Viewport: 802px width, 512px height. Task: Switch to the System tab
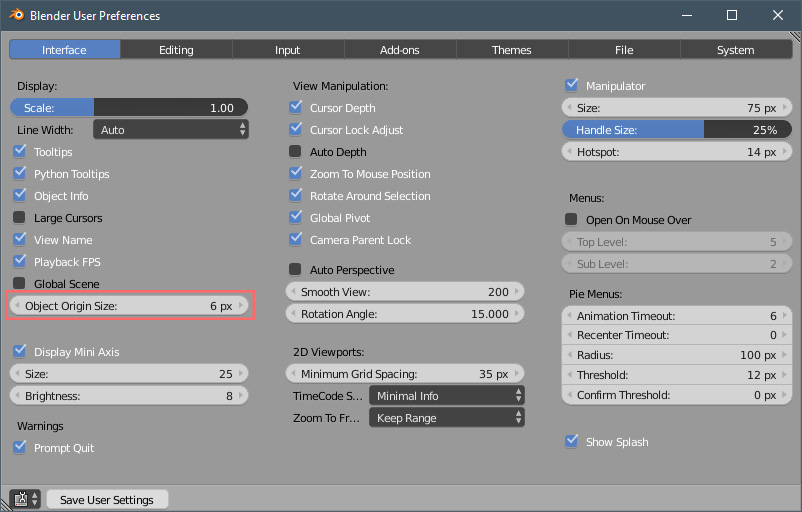pos(736,50)
